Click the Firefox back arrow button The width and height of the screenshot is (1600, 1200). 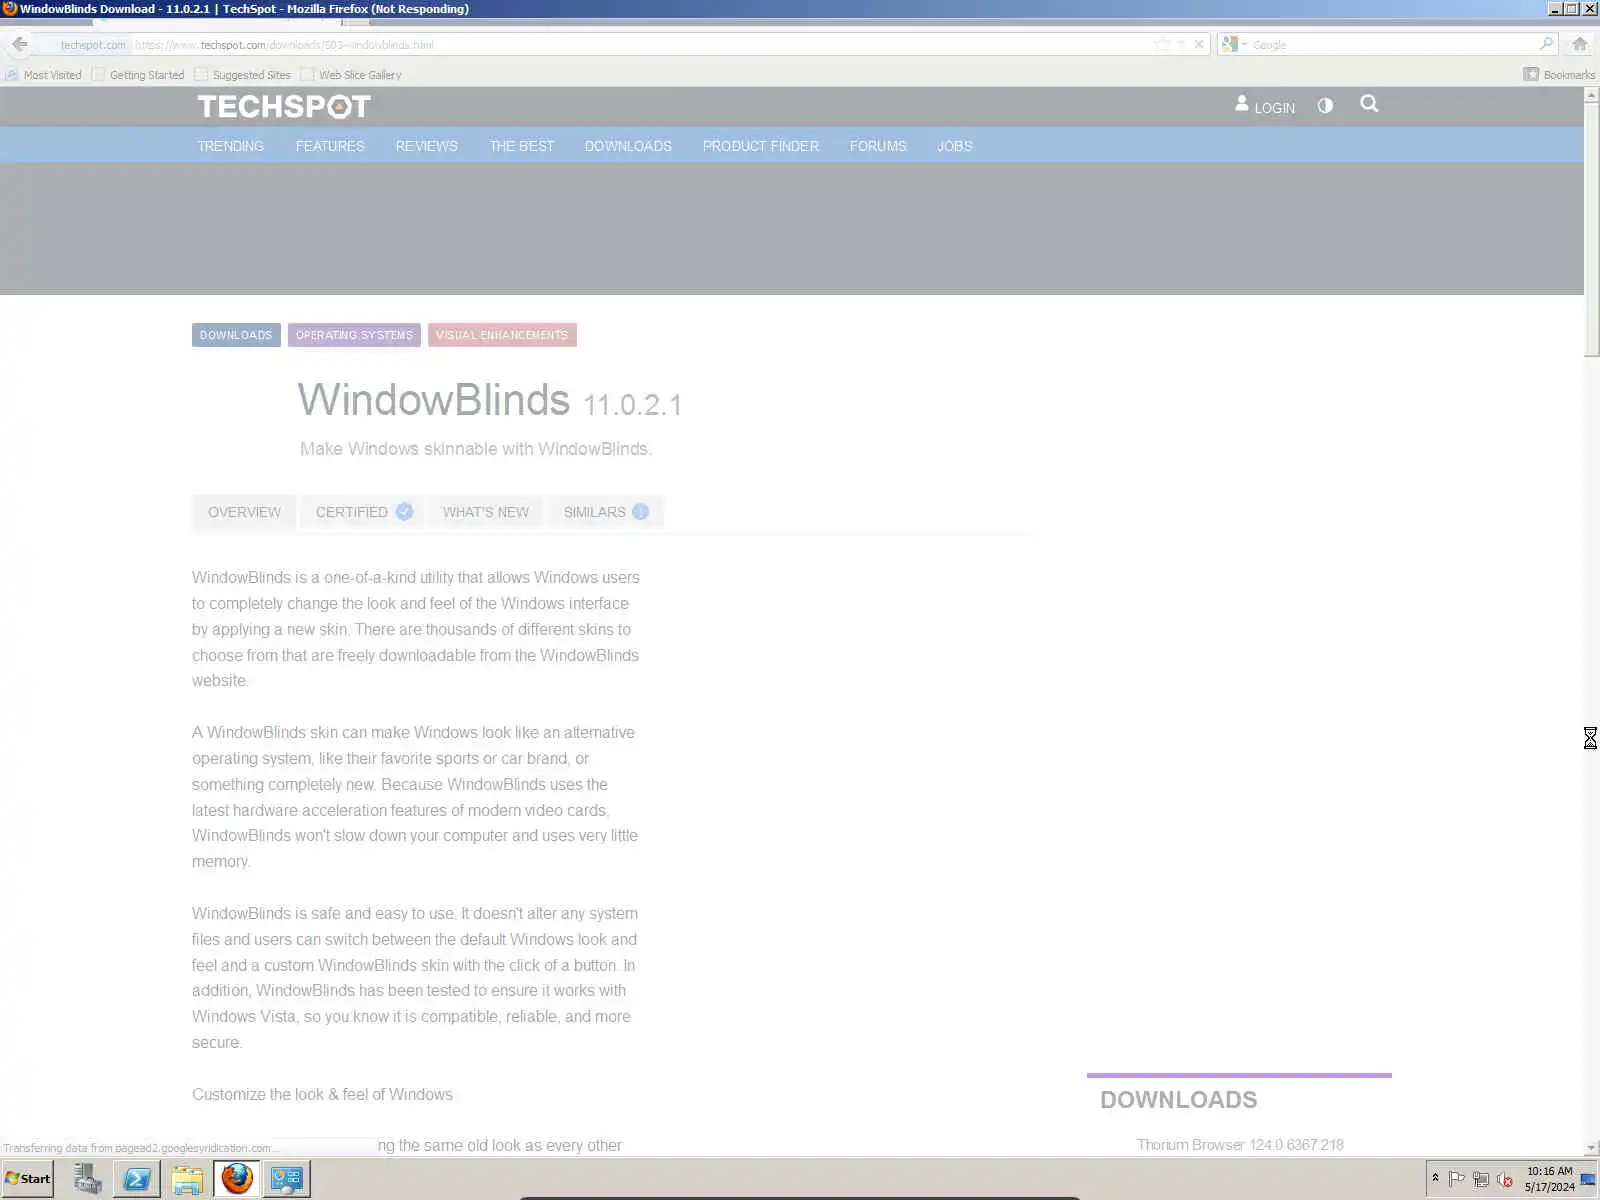20,44
